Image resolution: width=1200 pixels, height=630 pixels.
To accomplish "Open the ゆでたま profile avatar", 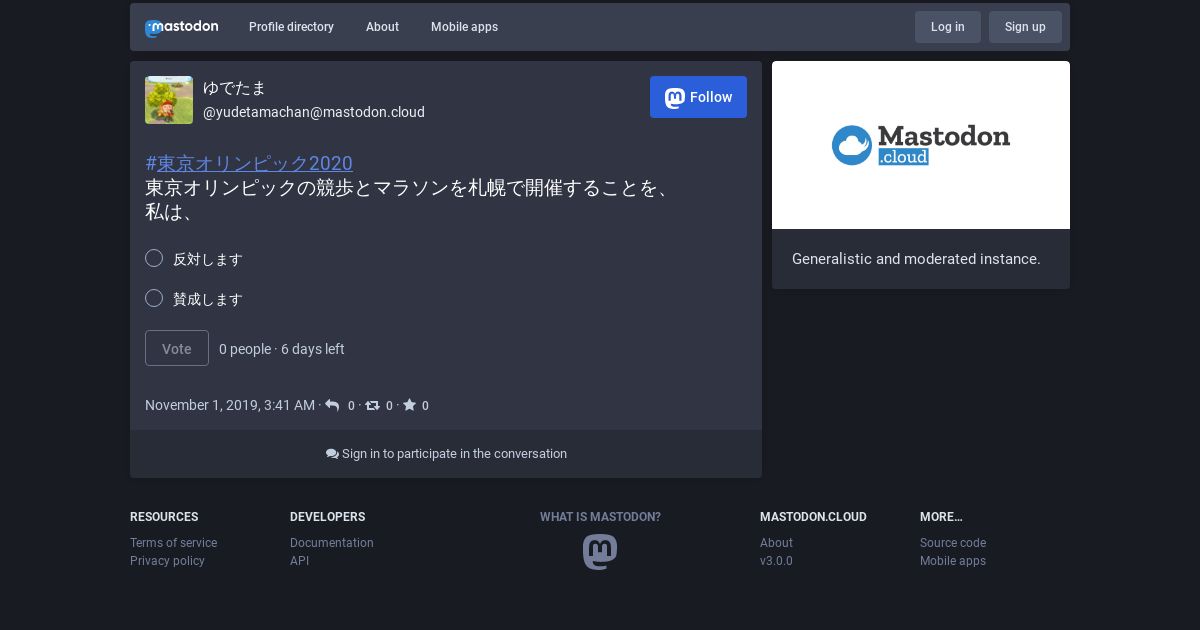I will (x=169, y=100).
